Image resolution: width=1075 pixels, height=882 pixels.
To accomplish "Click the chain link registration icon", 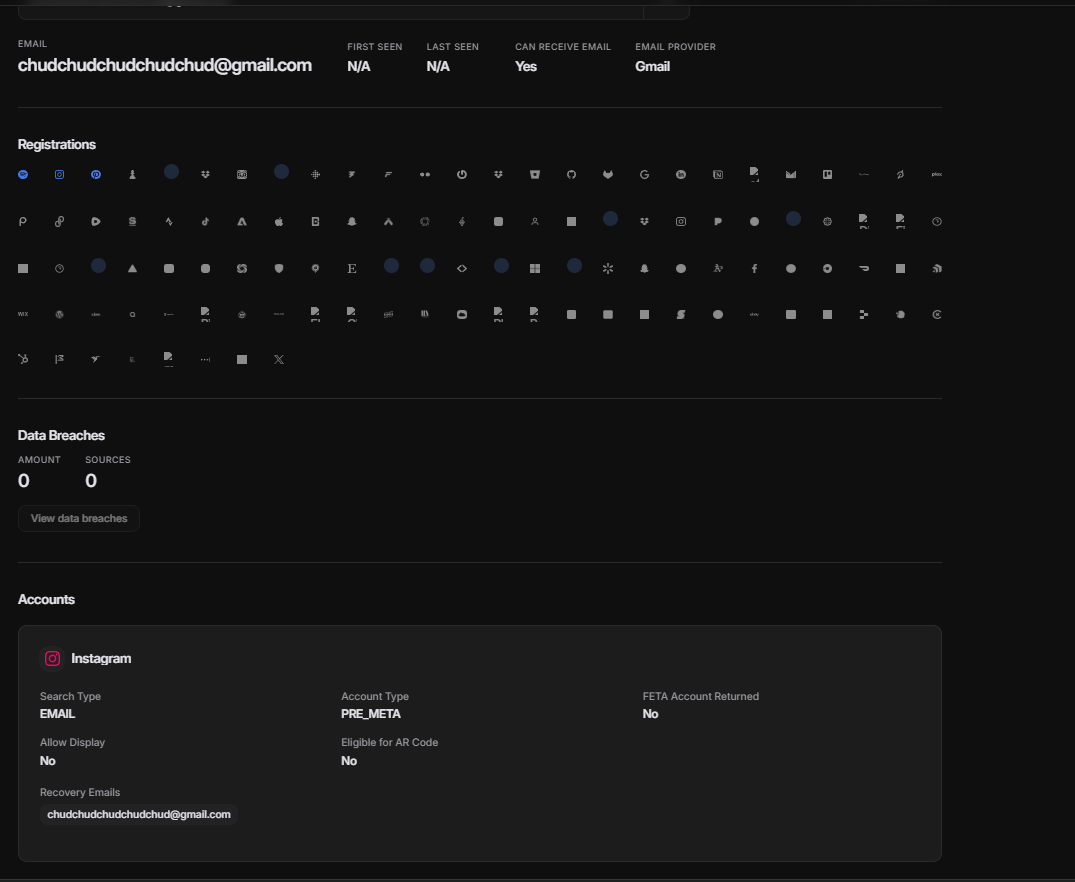I will (60, 222).
